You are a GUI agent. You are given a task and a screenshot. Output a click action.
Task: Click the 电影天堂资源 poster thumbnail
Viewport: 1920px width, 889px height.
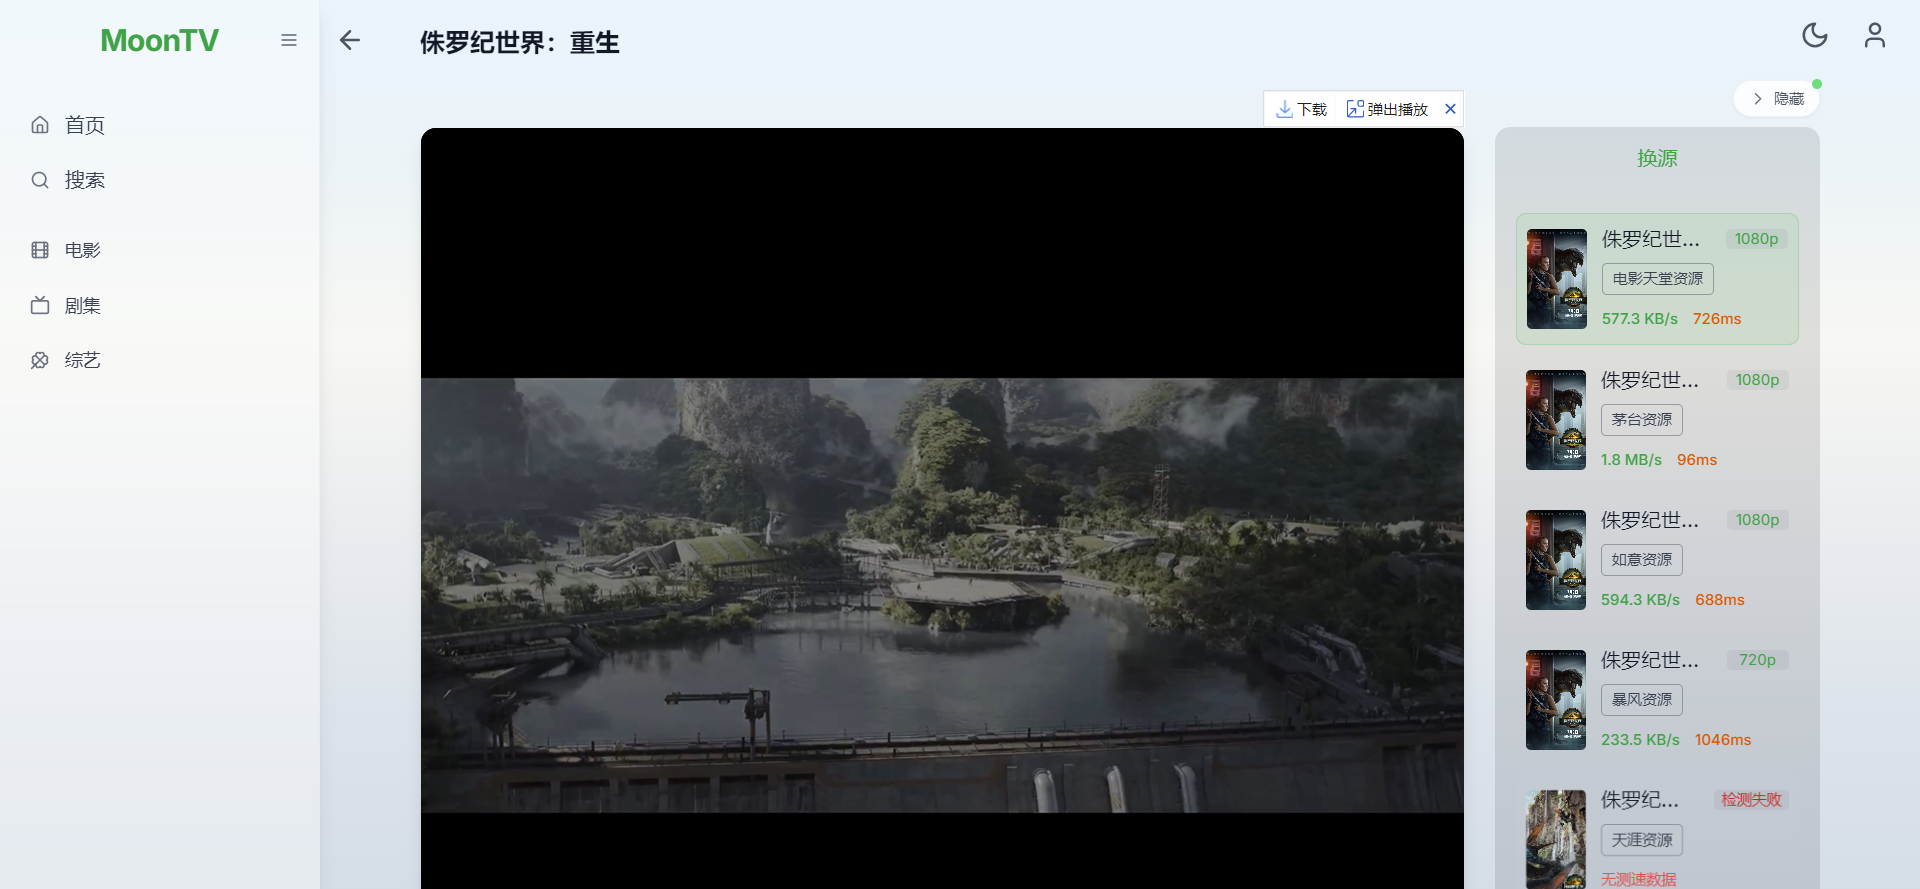[x=1556, y=279]
